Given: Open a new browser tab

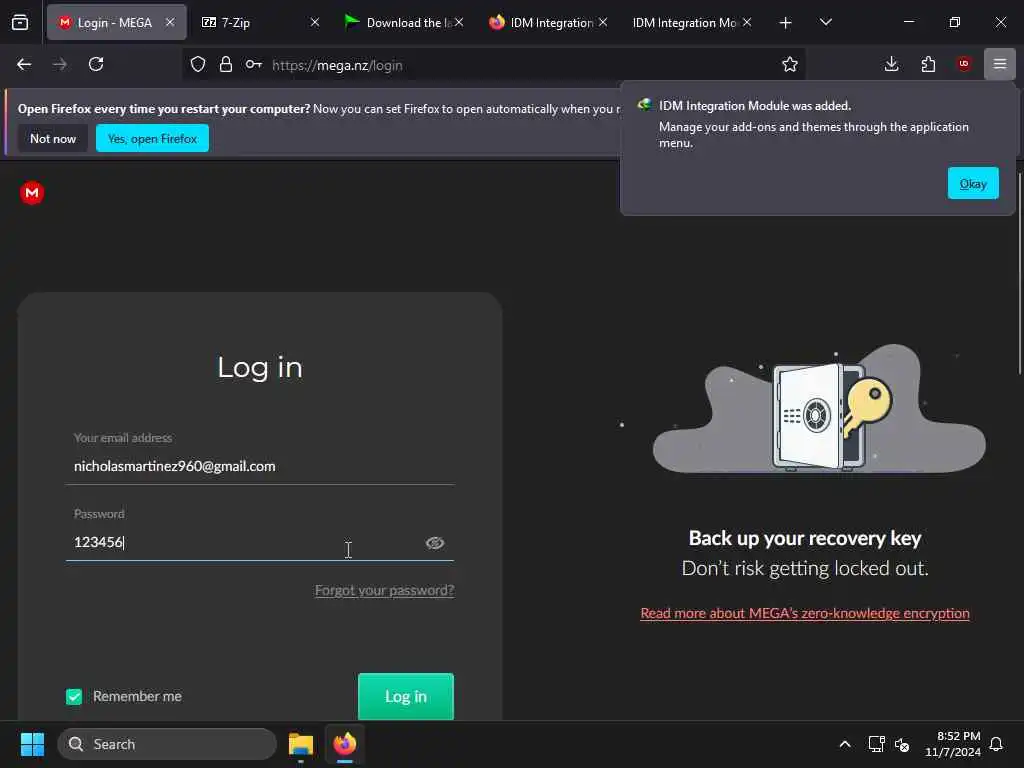Looking at the screenshot, I should pyautogui.click(x=786, y=23).
